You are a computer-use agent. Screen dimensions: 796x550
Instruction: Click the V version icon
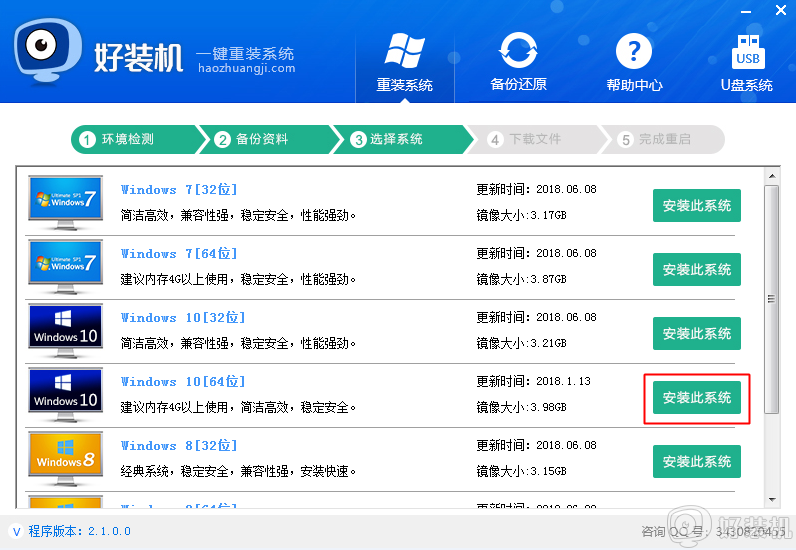pos(17,531)
